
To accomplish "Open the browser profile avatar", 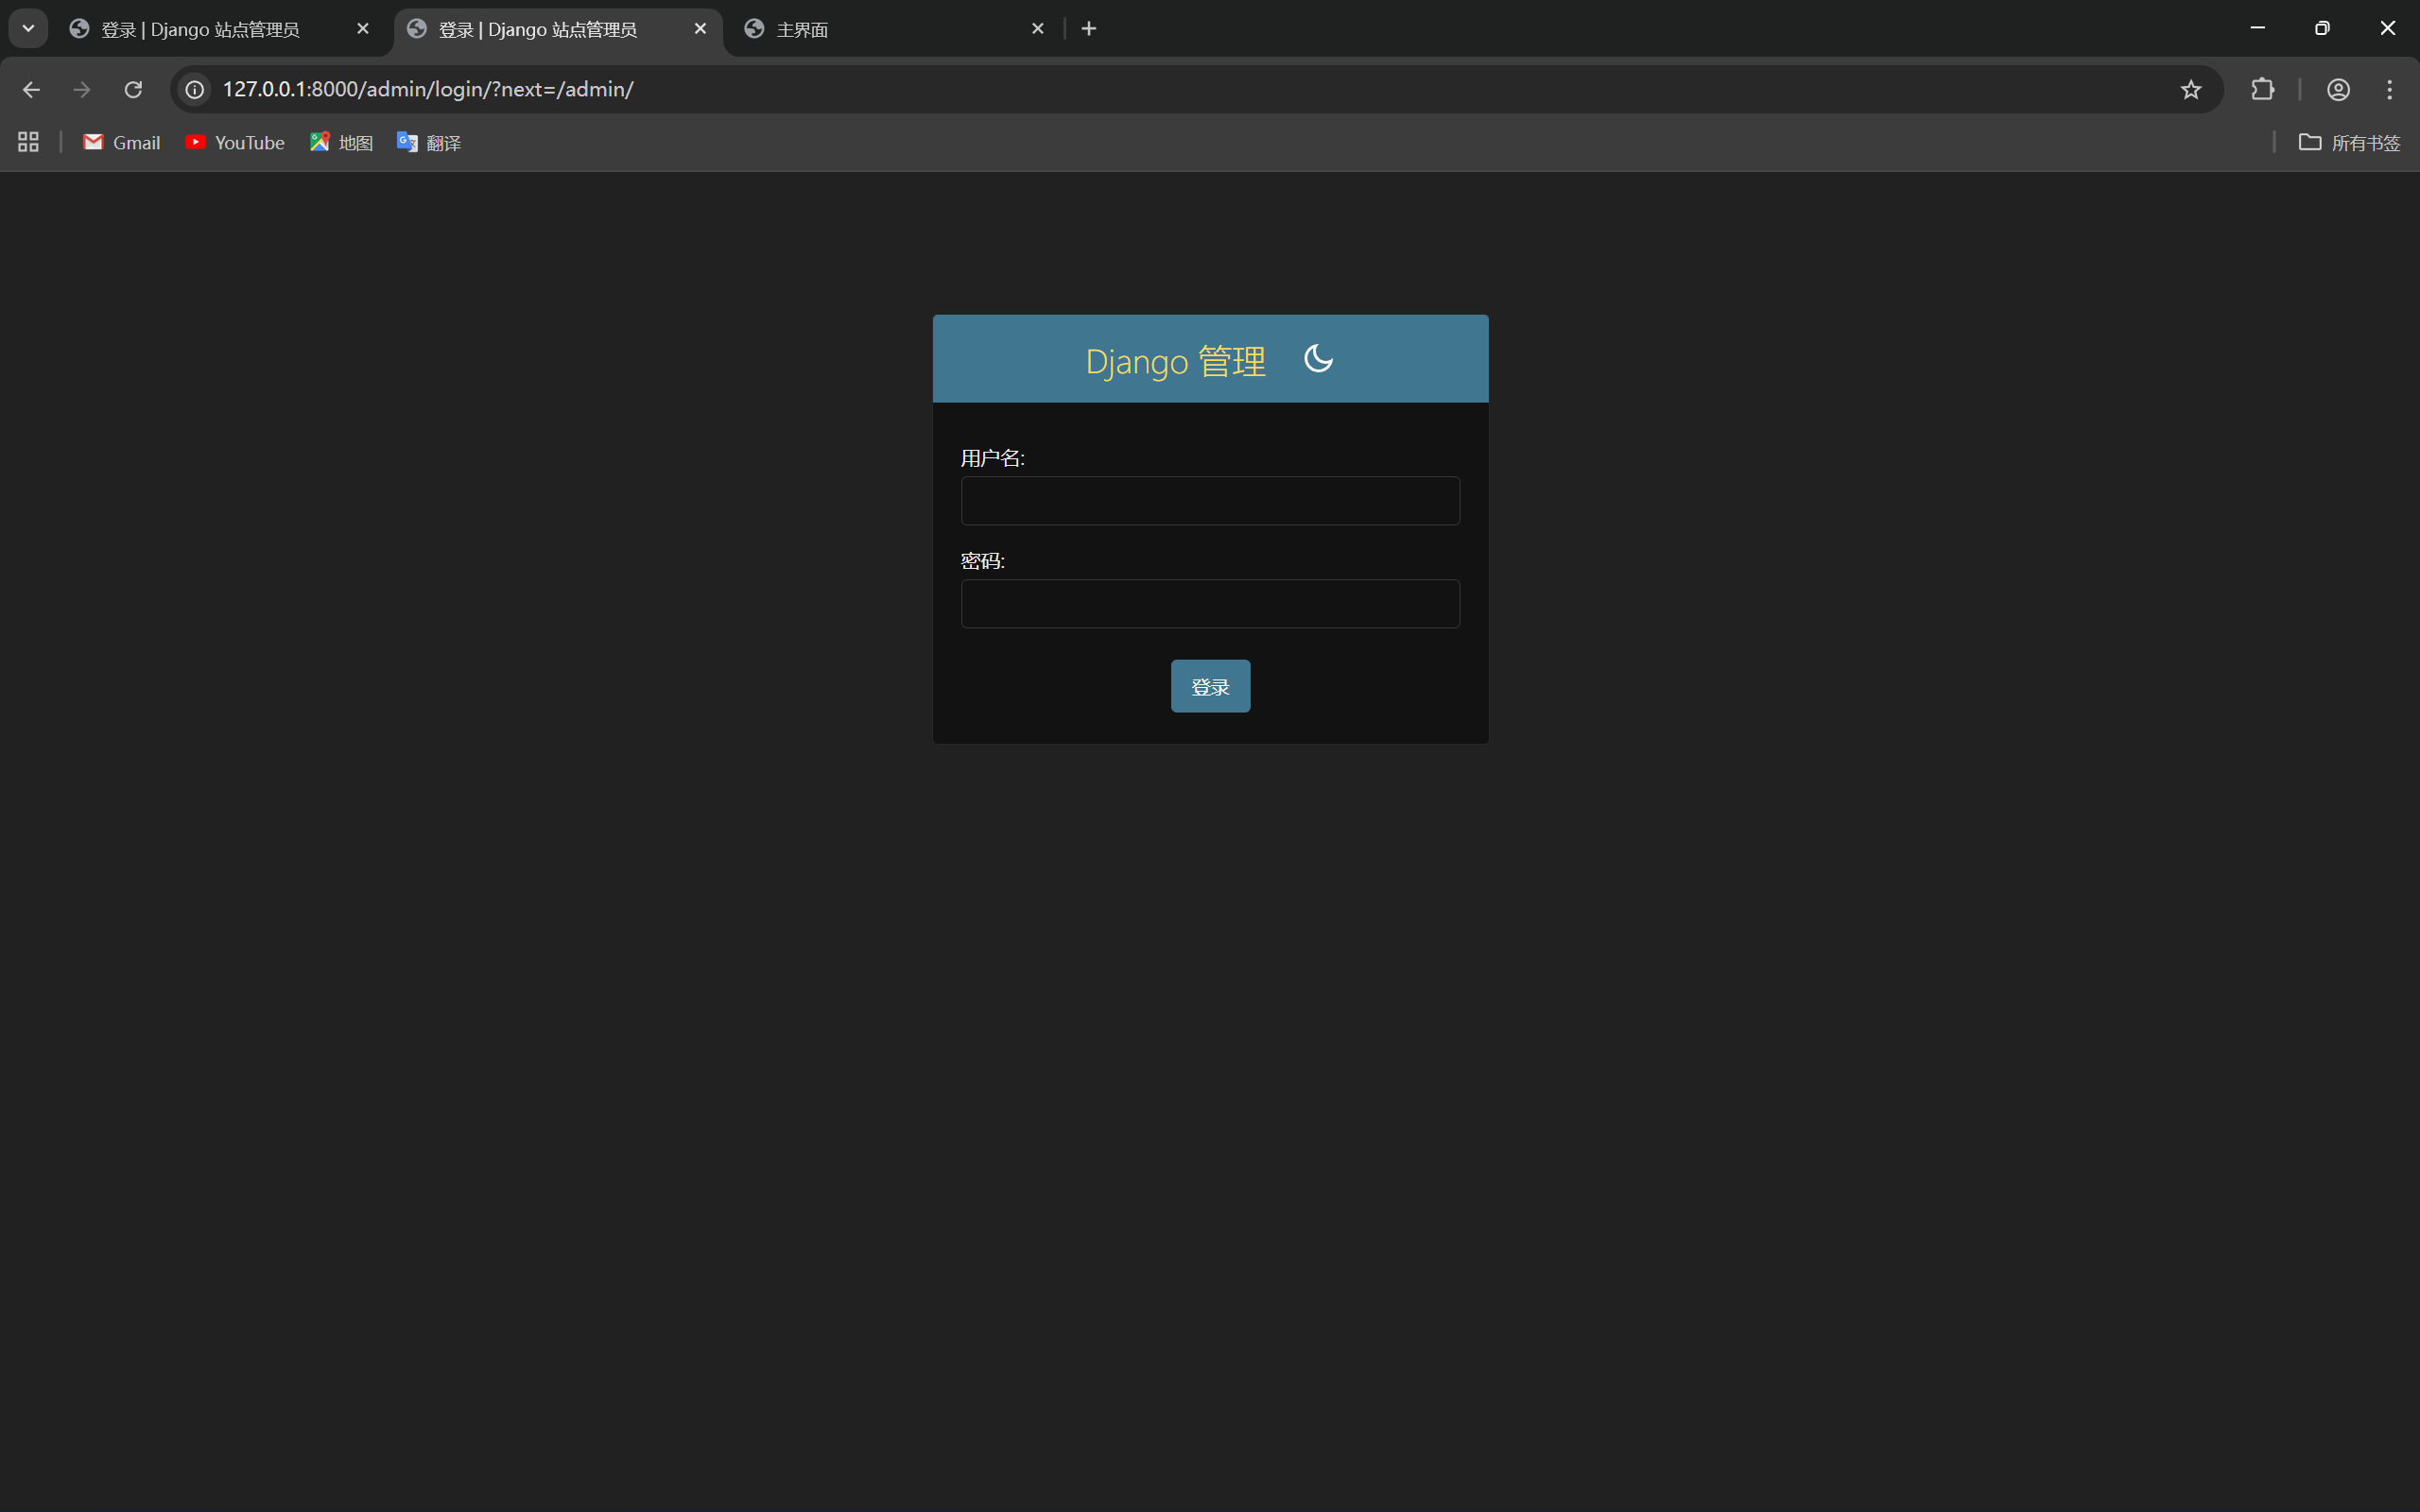I will [x=2337, y=89].
